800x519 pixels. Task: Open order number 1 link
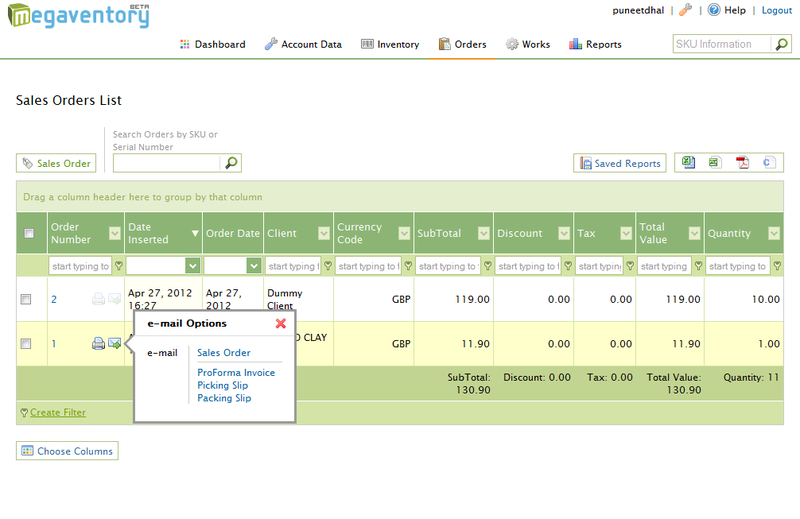click(54, 344)
